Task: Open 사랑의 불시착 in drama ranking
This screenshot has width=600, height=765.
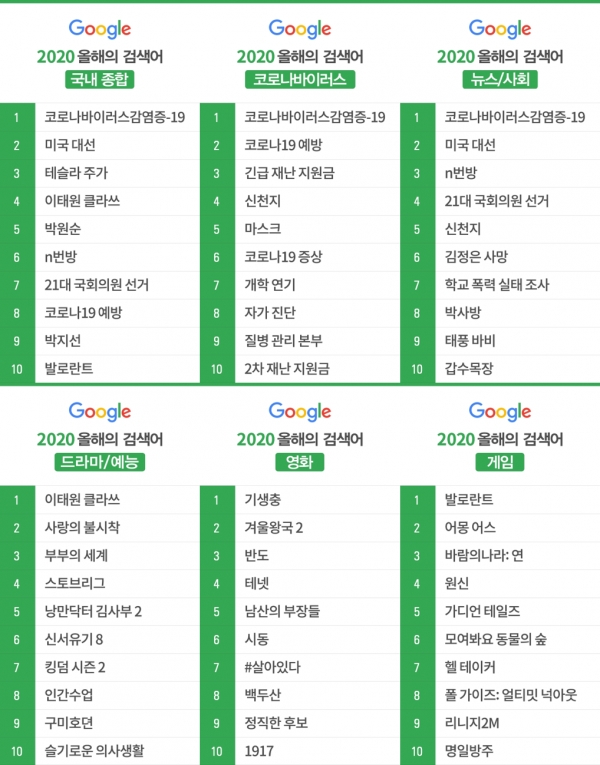Action: coord(82,527)
